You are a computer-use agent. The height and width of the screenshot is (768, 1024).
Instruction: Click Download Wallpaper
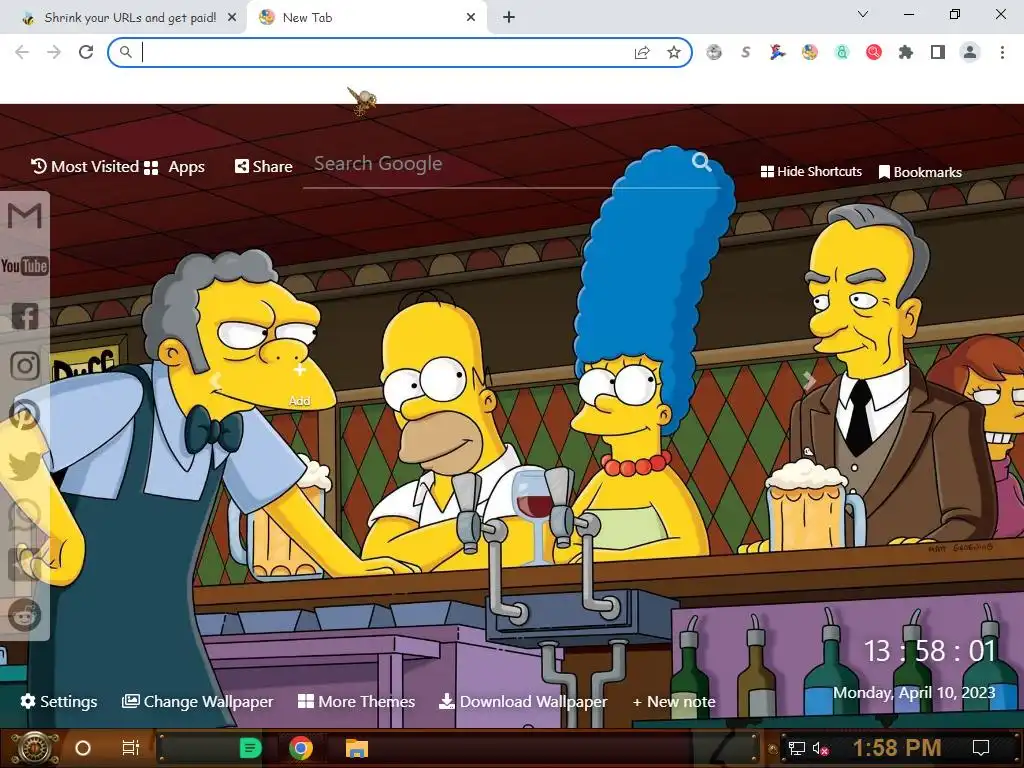(523, 701)
